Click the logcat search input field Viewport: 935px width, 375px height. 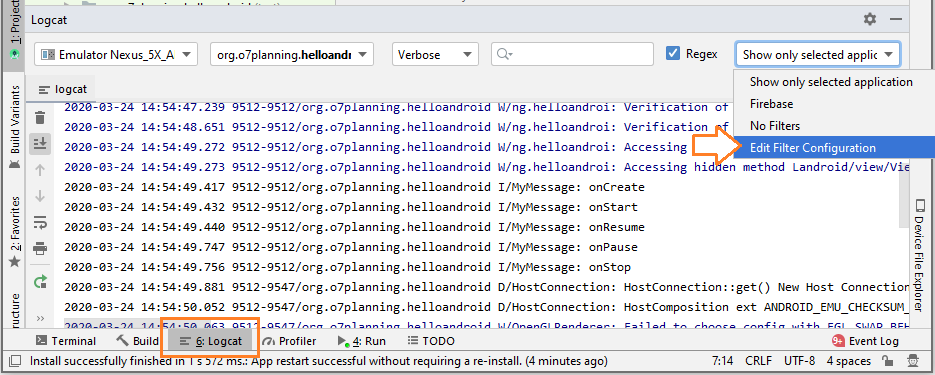pyautogui.click(x=572, y=54)
